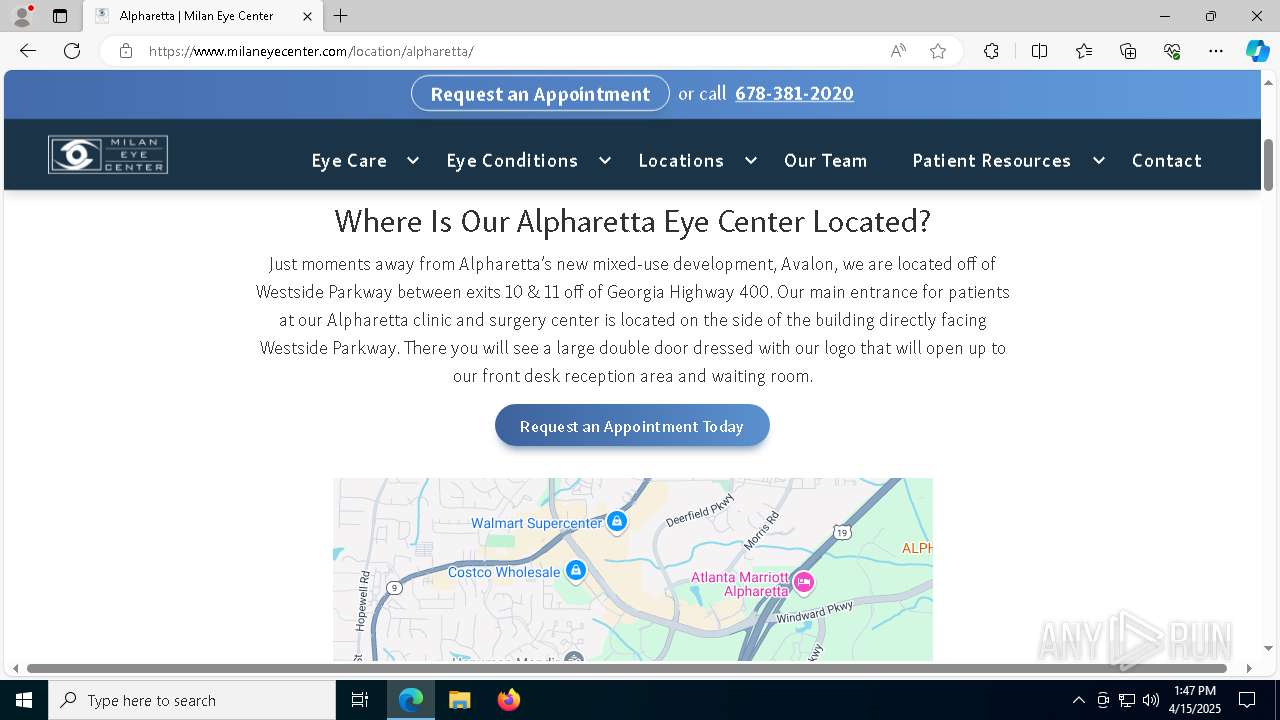Open Settings and more menu
This screenshot has width=1280, height=720.
coord(1216,51)
